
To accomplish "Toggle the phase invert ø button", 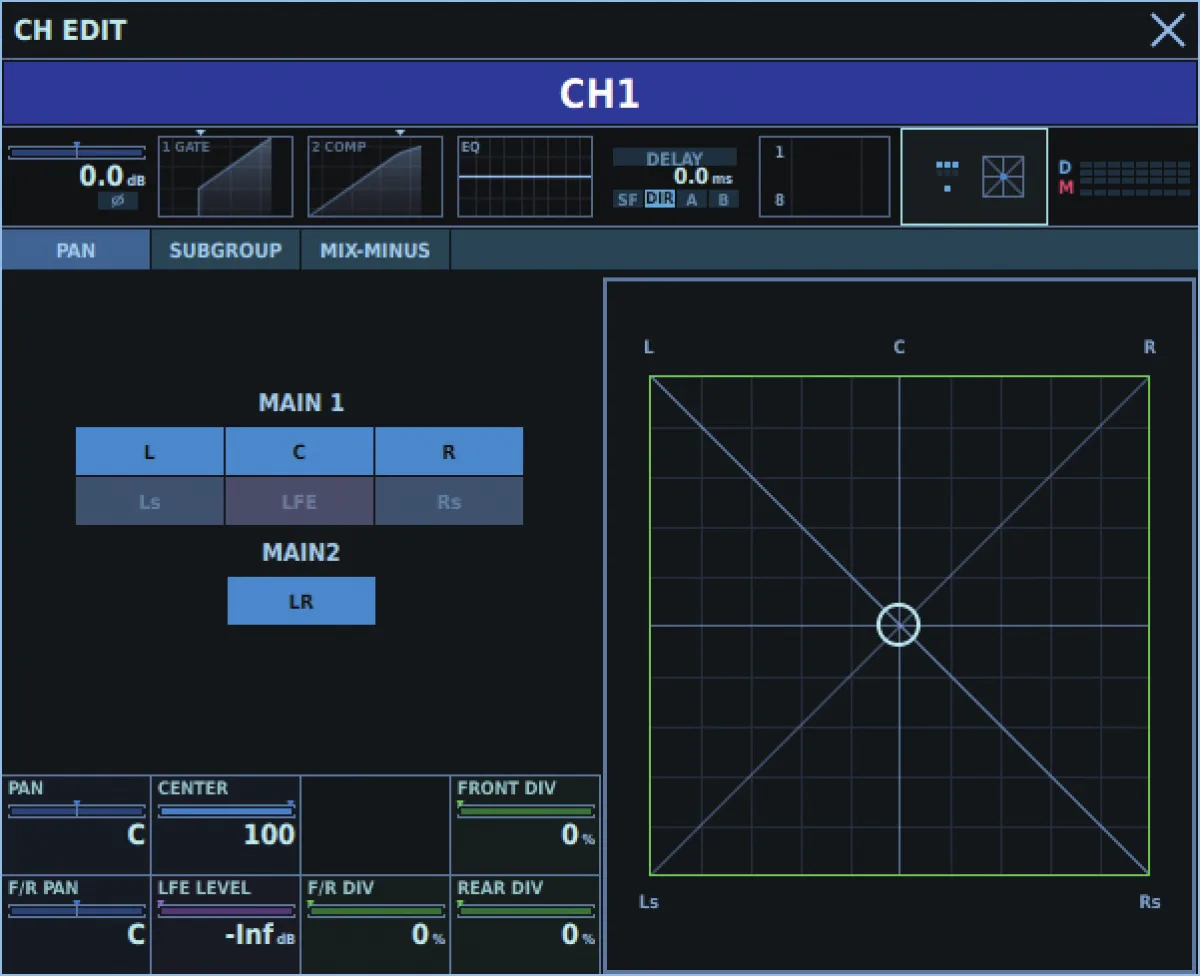I will 117,201.
